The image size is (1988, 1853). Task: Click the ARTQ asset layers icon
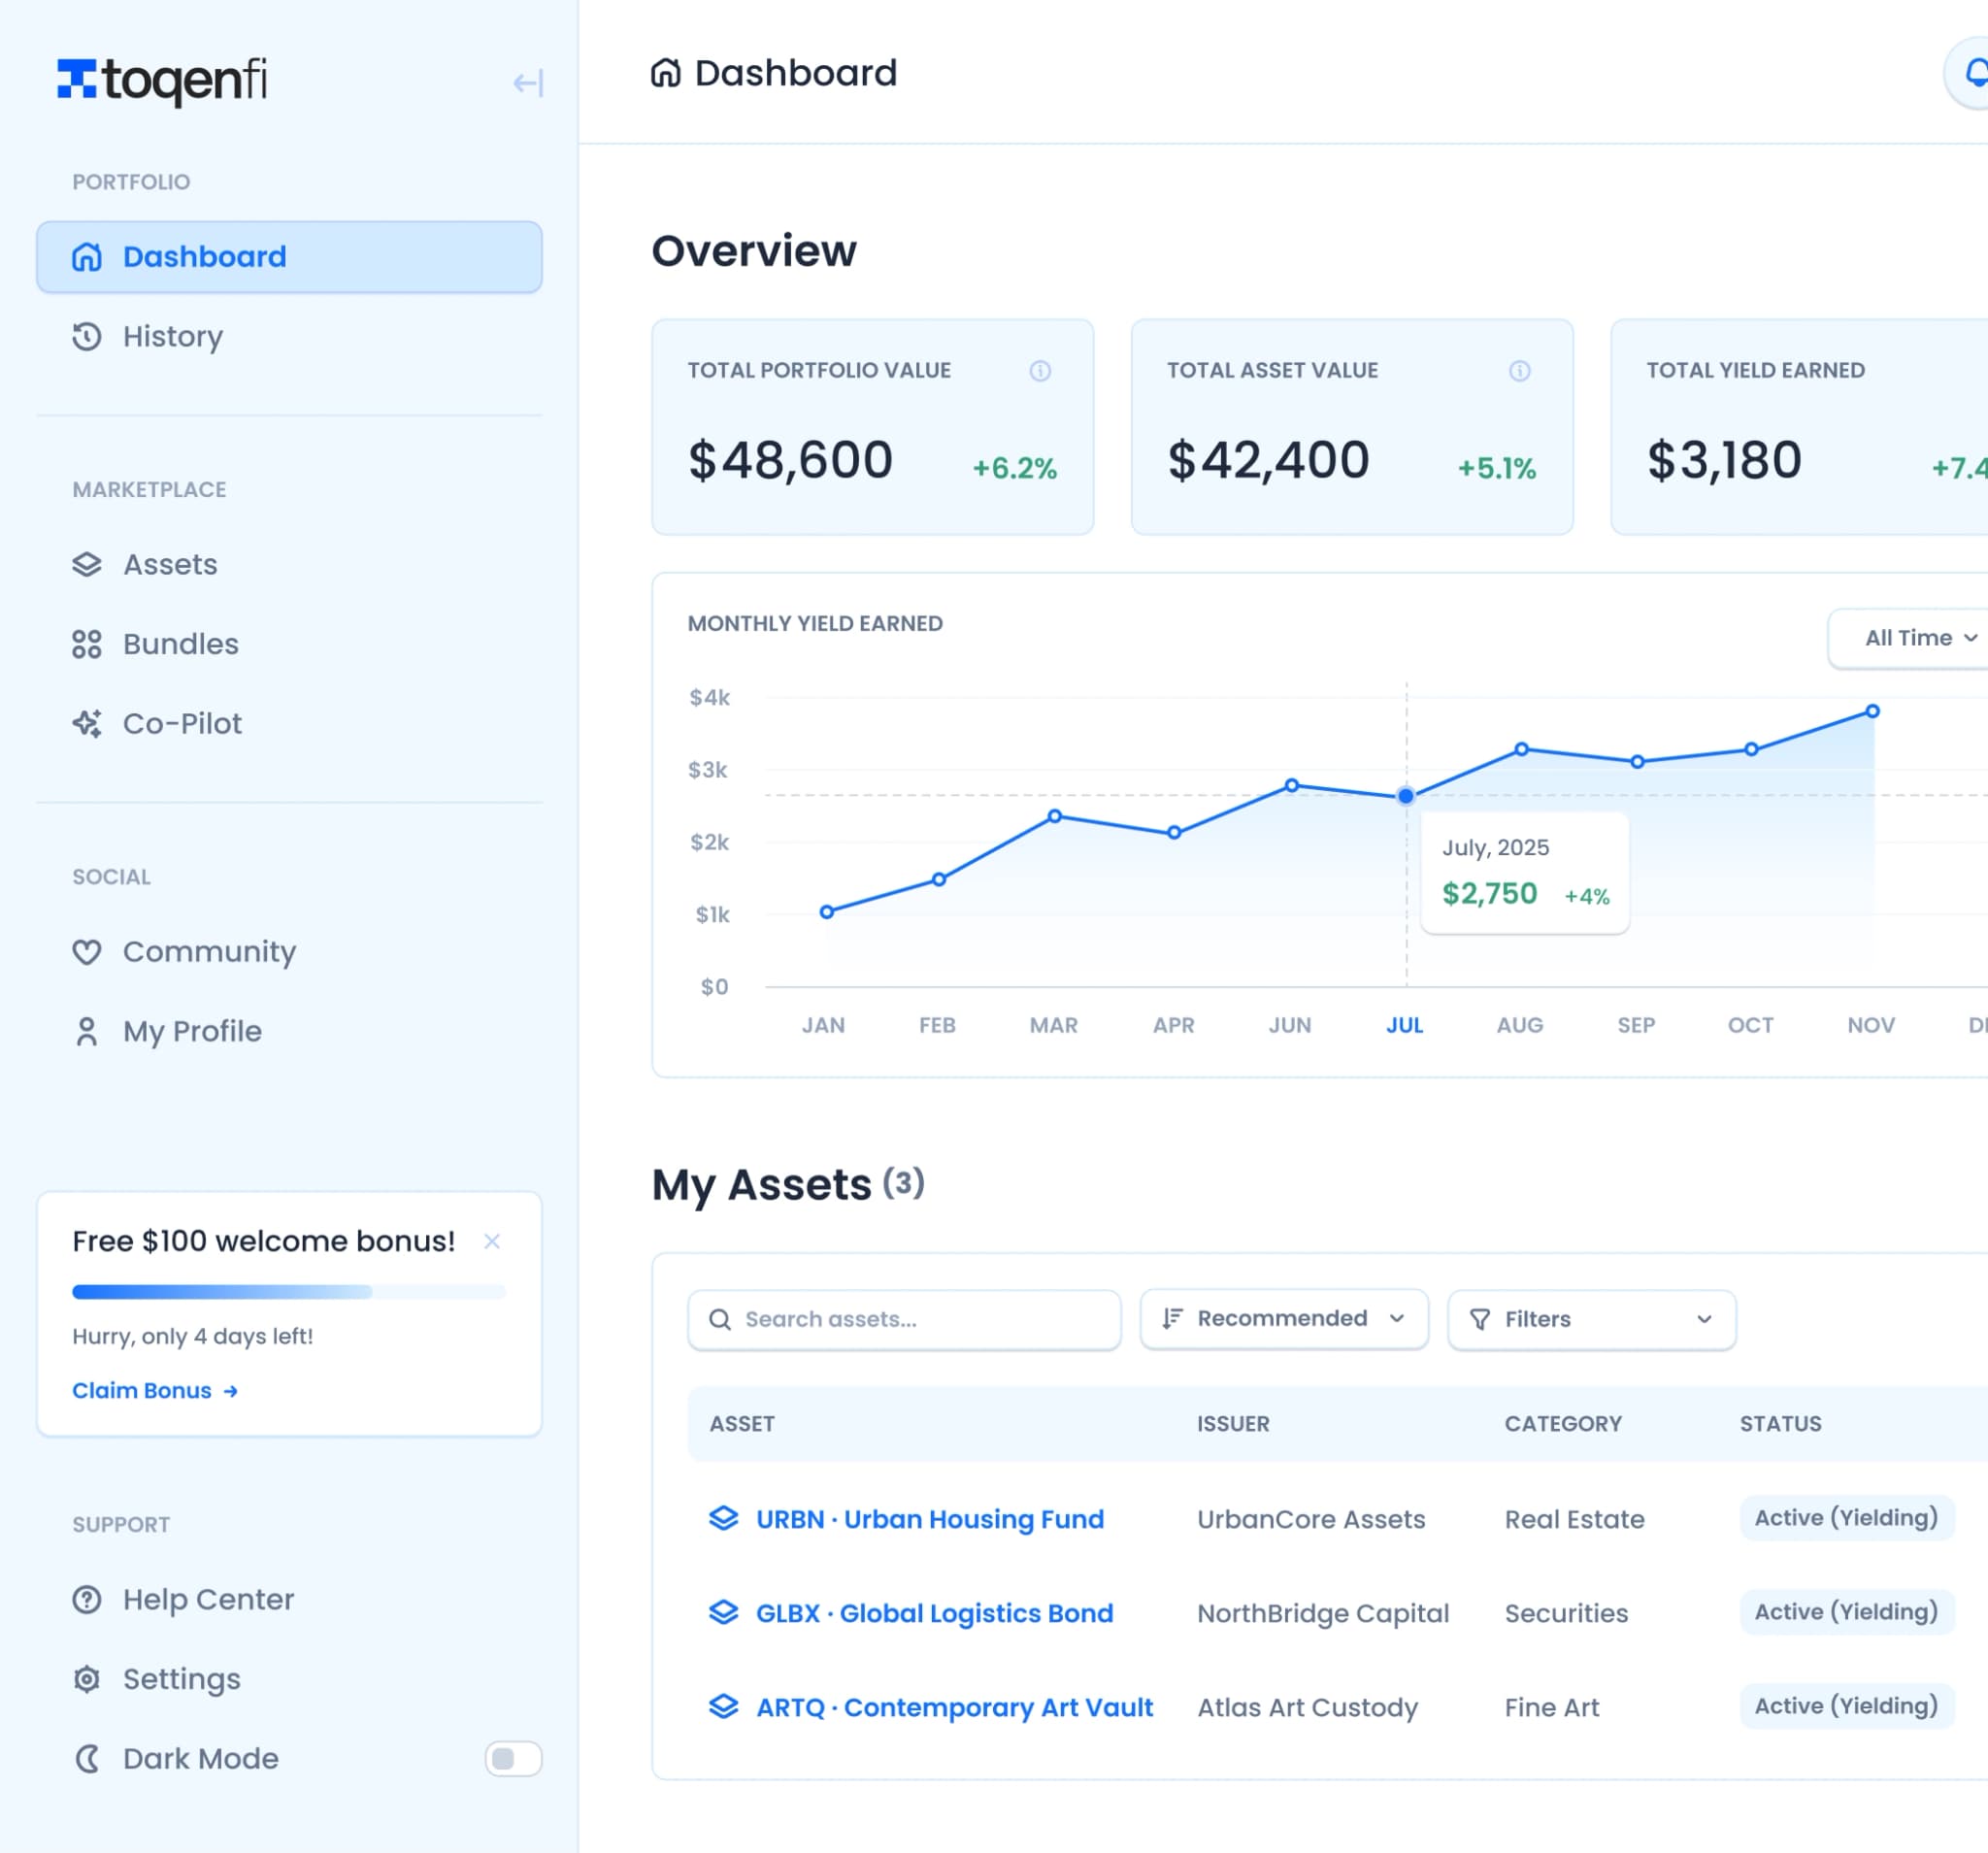(723, 1706)
